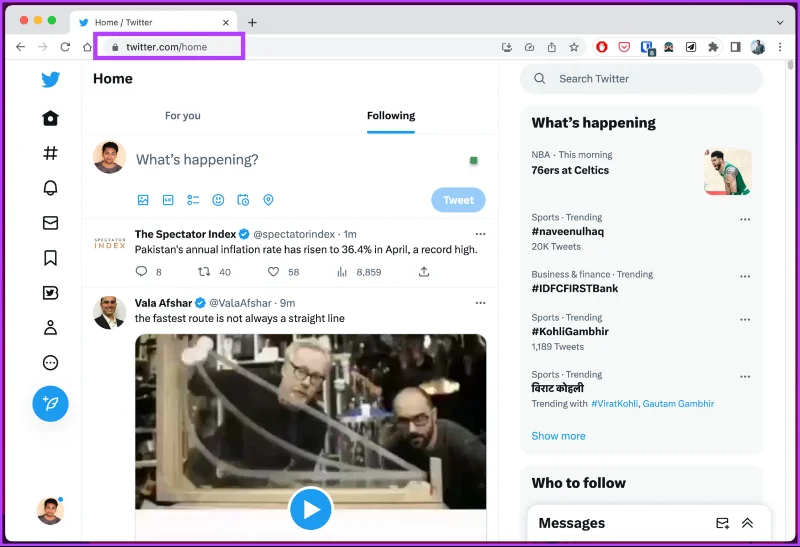This screenshot has height=547, width=800.
Task: Select the Home / Twitter browser tab
Action: tap(154, 22)
